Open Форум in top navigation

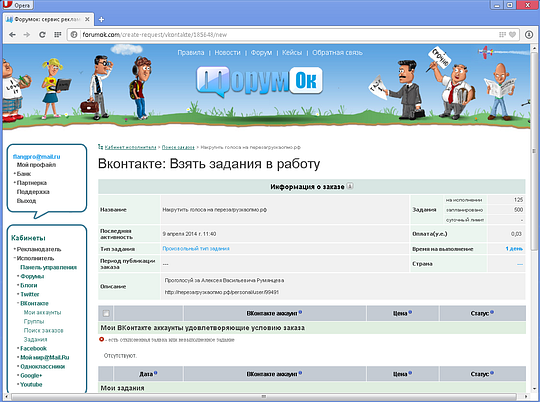261,53
